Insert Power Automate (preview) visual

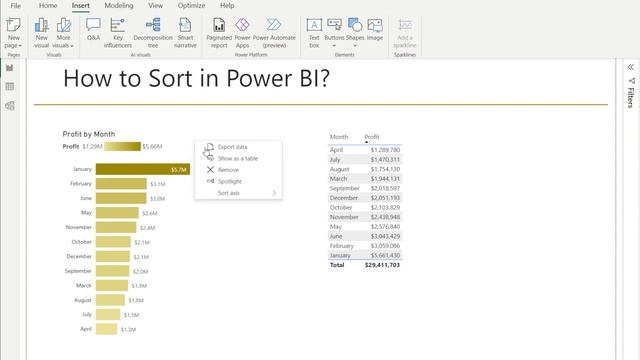pos(274,33)
